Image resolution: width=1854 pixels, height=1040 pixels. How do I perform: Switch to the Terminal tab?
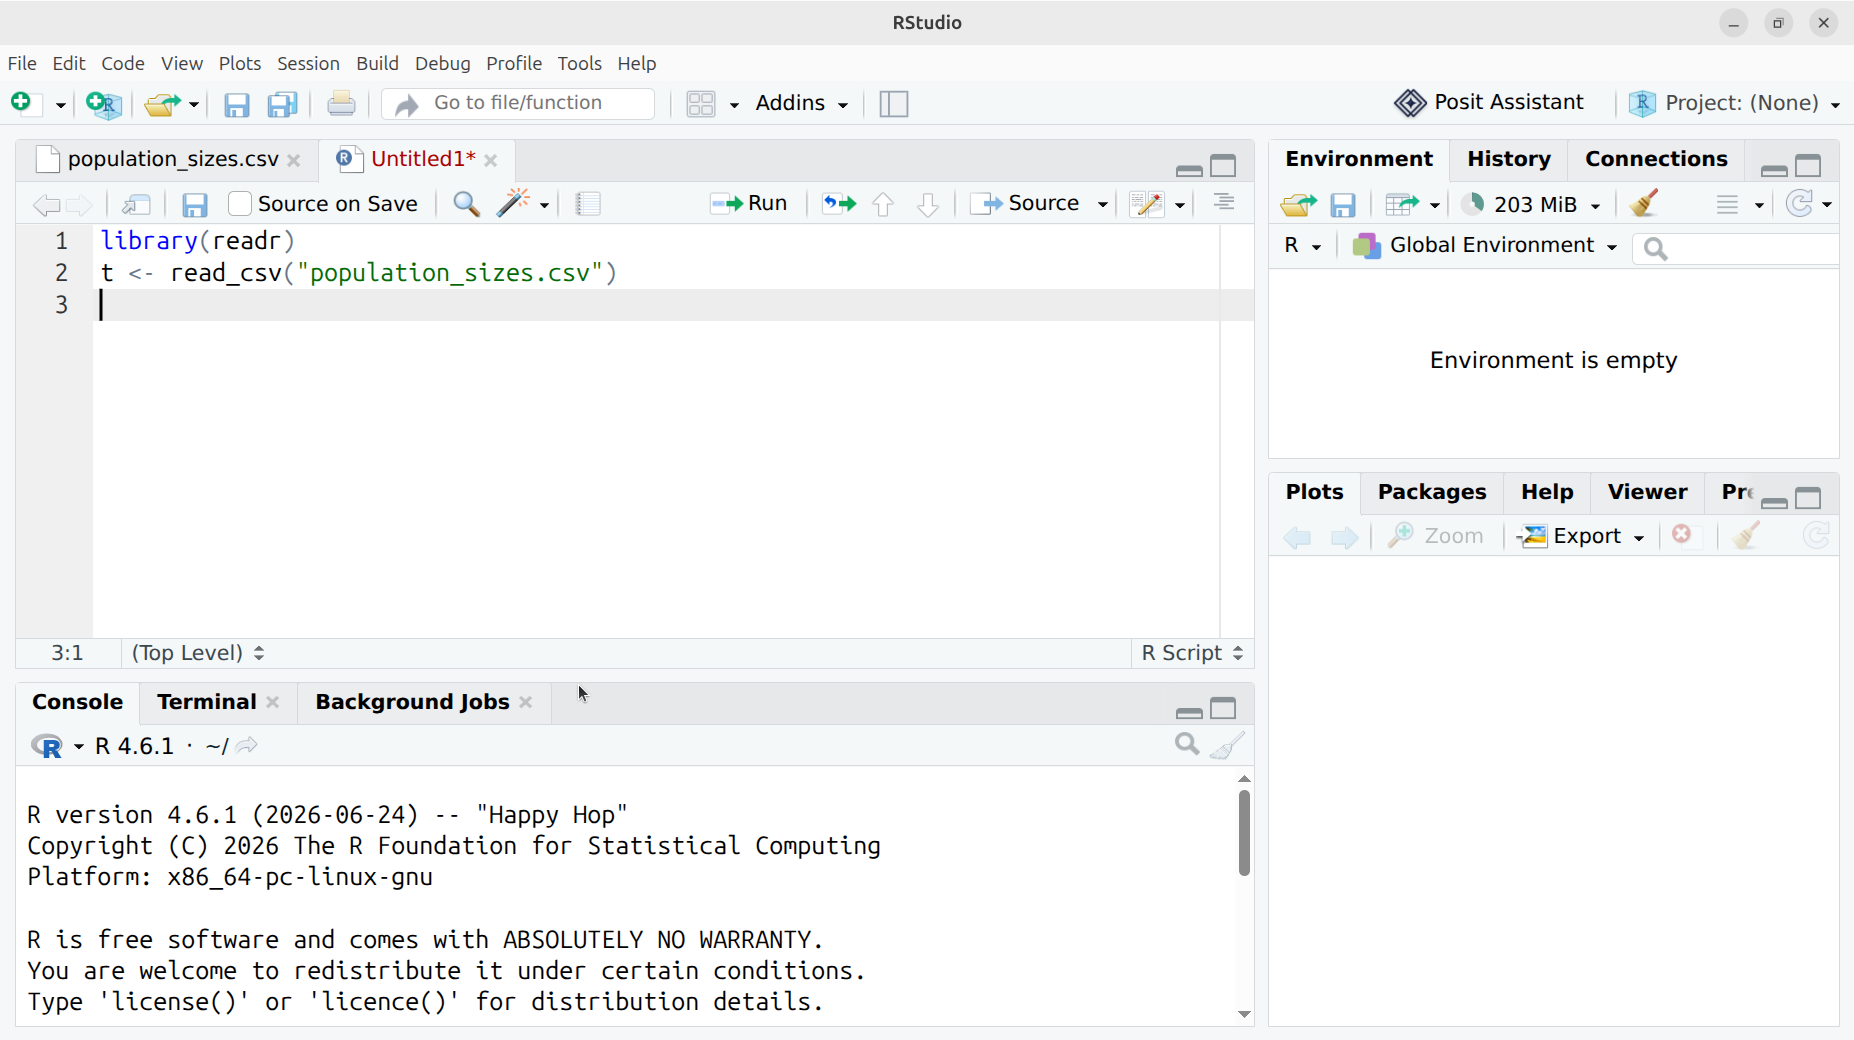[206, 702]
